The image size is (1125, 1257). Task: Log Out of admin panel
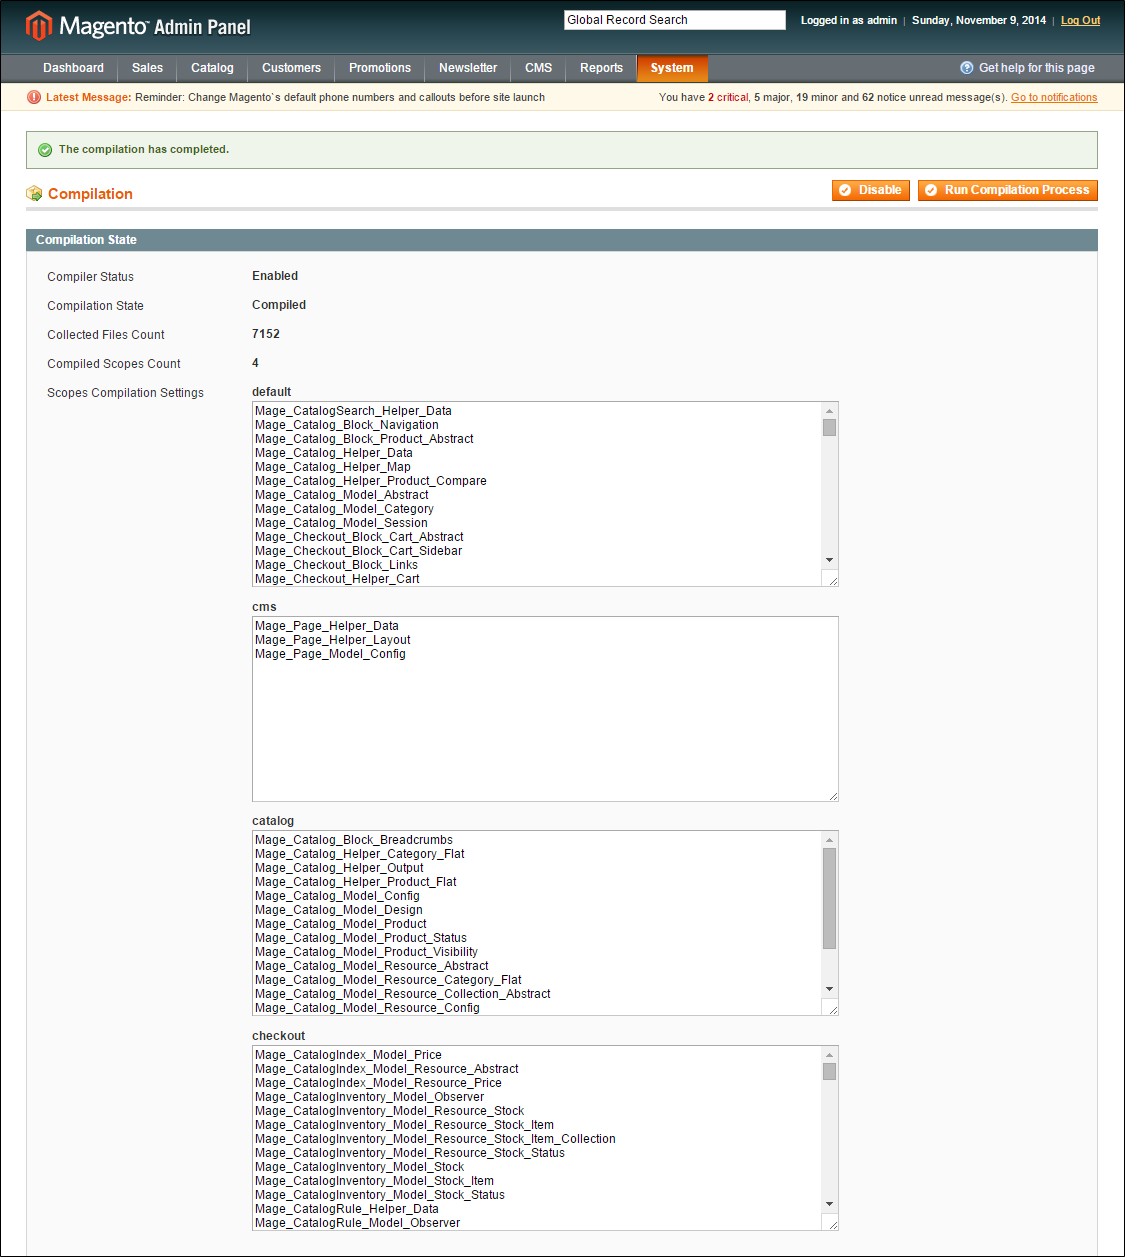click(1080, 20)
